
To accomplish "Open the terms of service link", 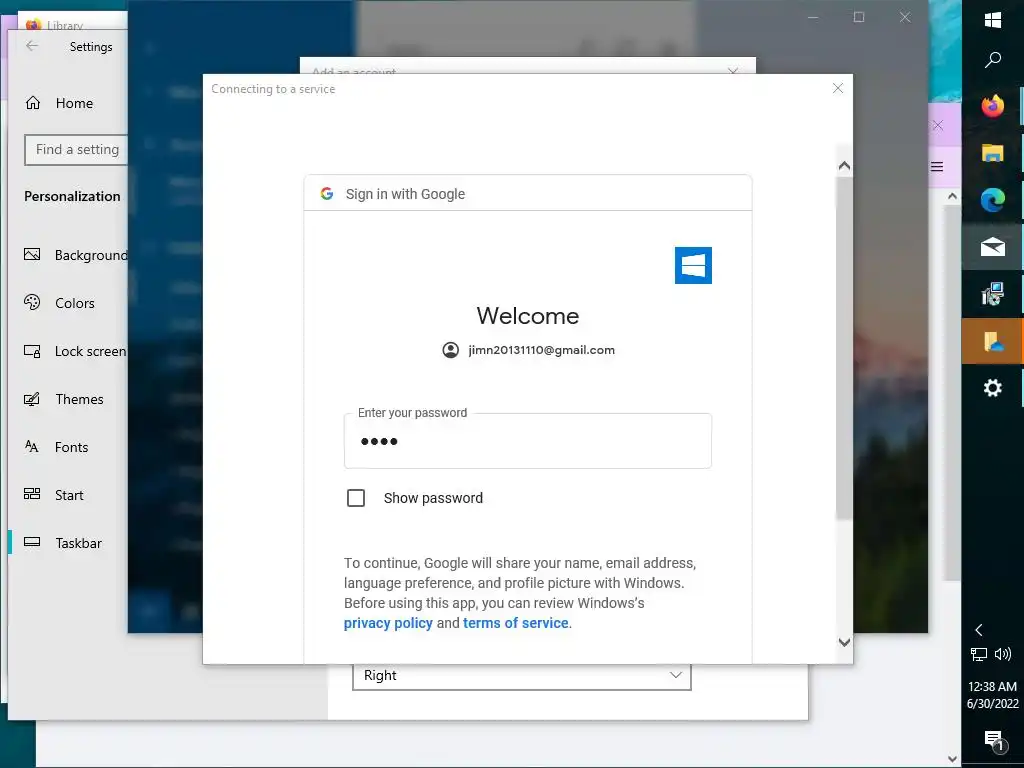I will (515, 623).
